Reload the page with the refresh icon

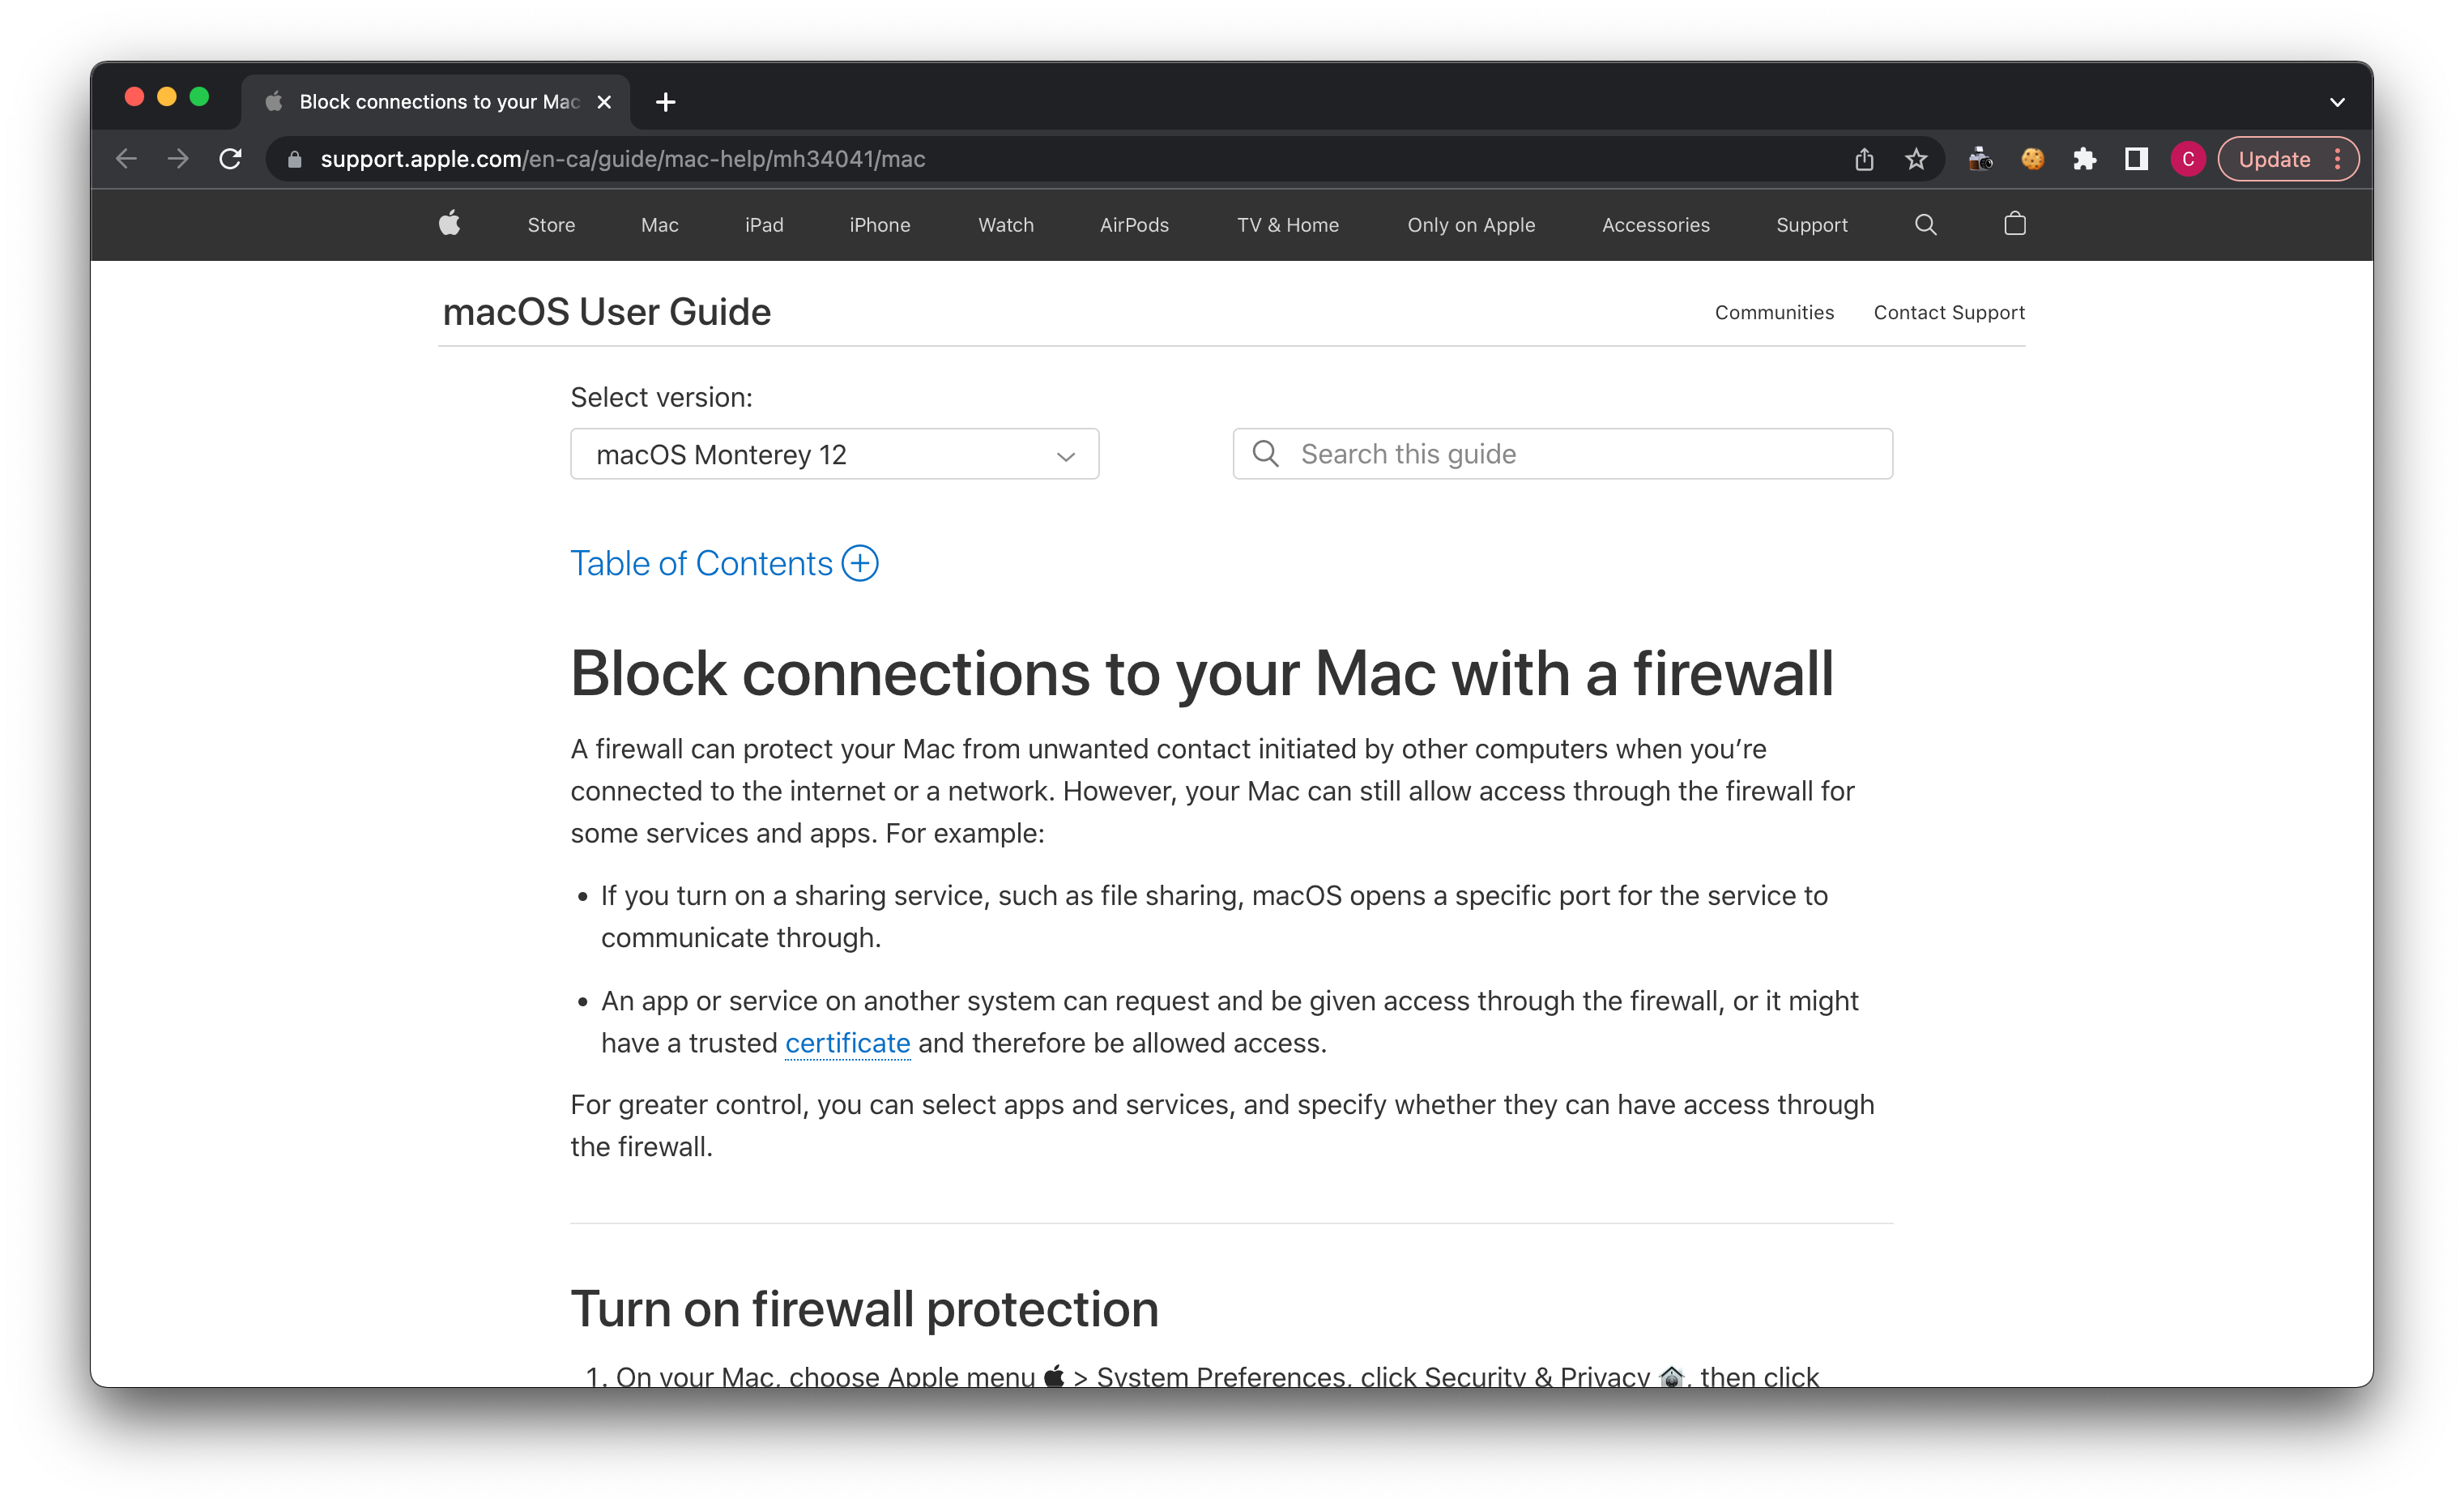tap(231, 159)
